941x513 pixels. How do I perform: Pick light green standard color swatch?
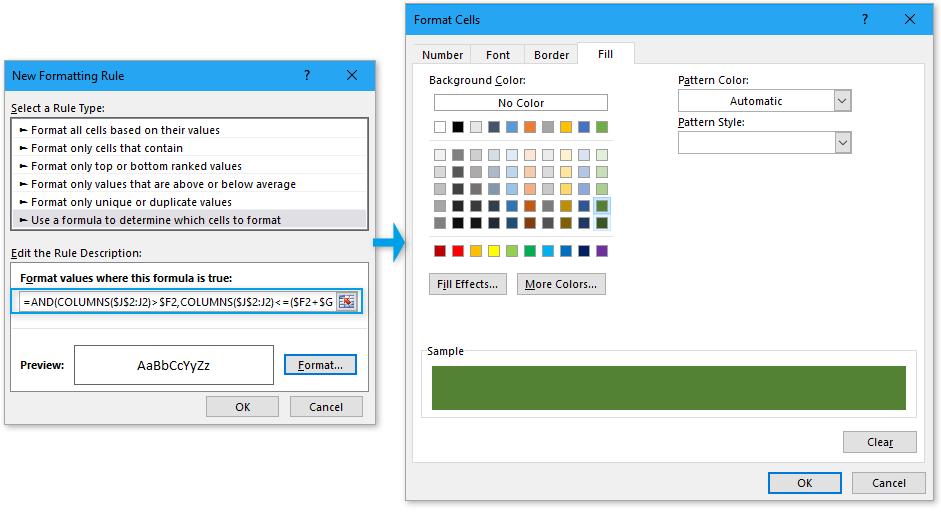click(x=512, y=251)
